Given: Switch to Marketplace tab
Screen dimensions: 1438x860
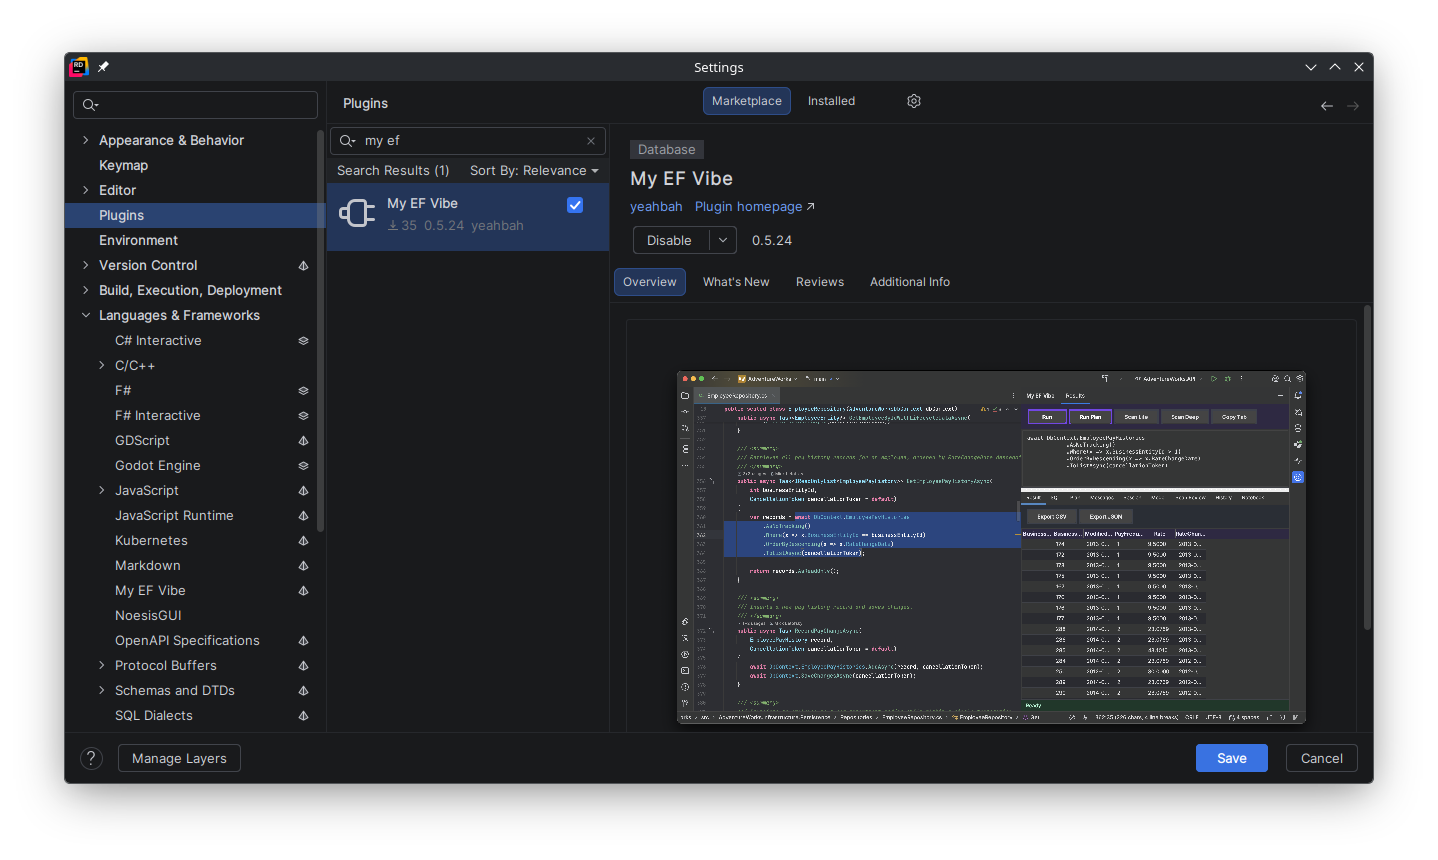Looking at the screenshot, I should pyautogui.click(x=747, y=101).
